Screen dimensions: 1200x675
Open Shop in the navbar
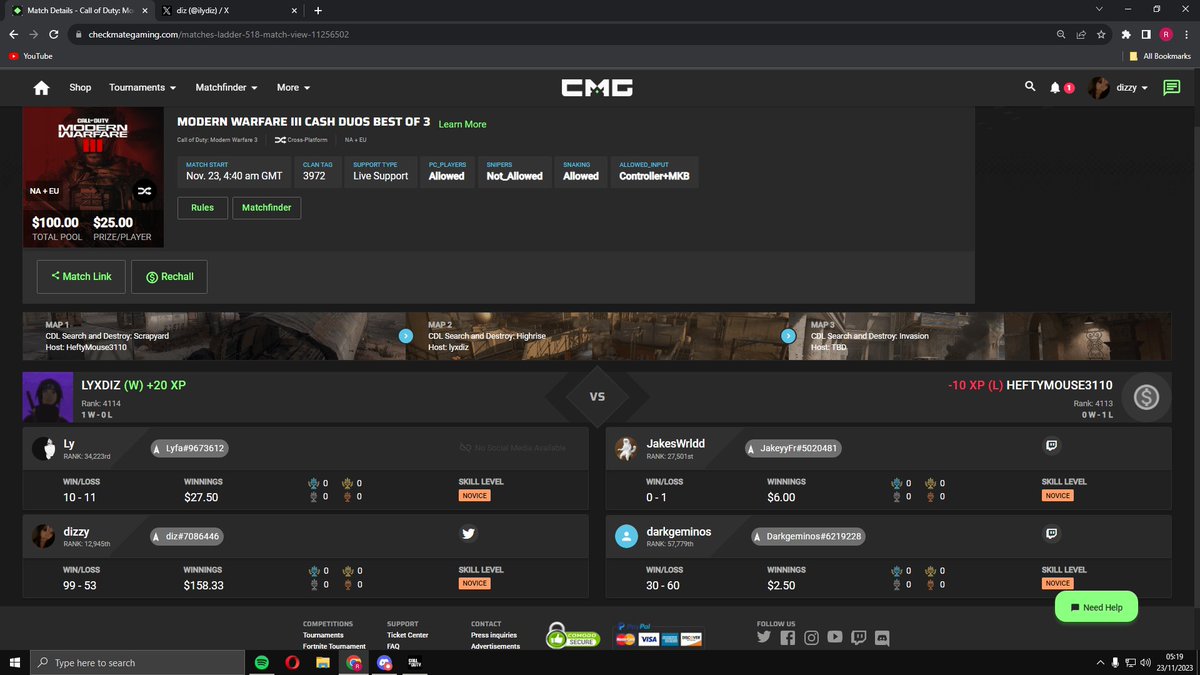[80, 88]
